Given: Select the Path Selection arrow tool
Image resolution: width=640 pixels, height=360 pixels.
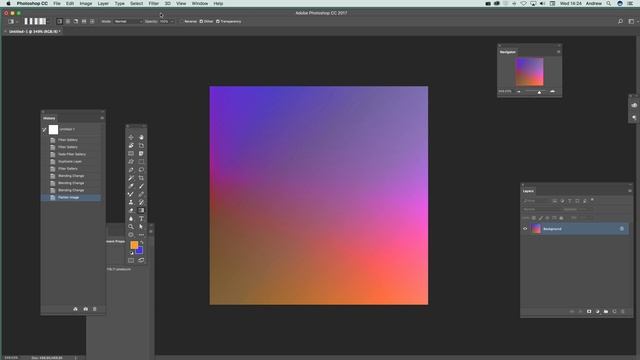Looking at the screenshot, I should click(141, 227).
